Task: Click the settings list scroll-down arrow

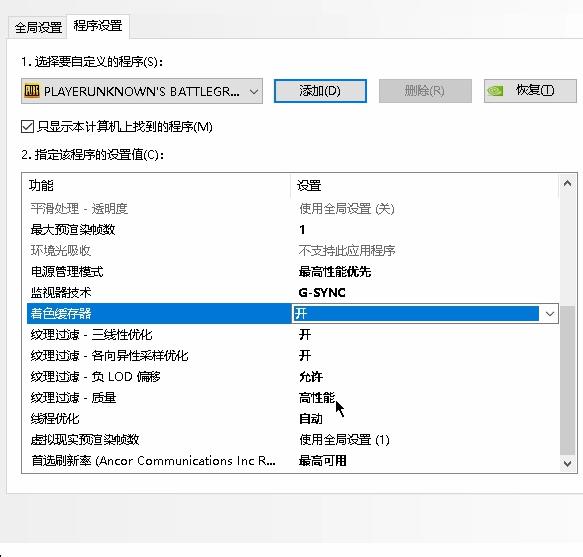Action: 567,463
